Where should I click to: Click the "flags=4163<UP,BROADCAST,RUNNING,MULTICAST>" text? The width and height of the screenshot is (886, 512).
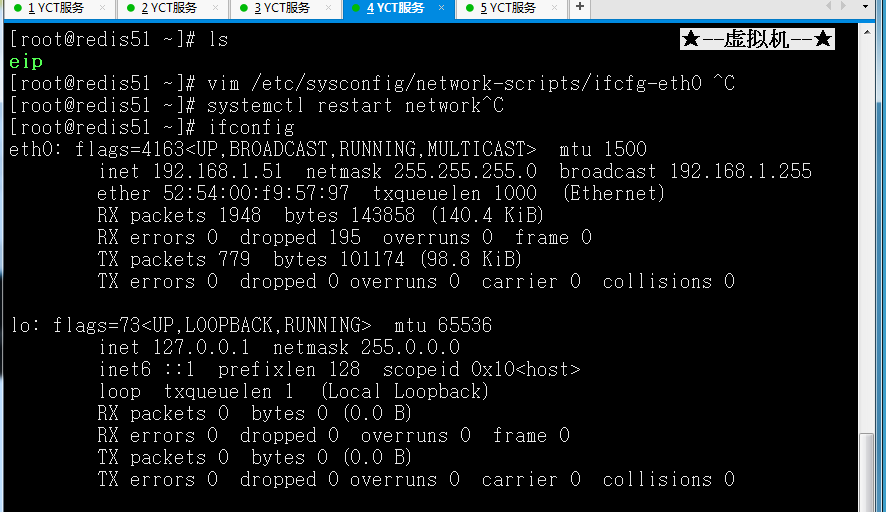[x=305, y=150]
